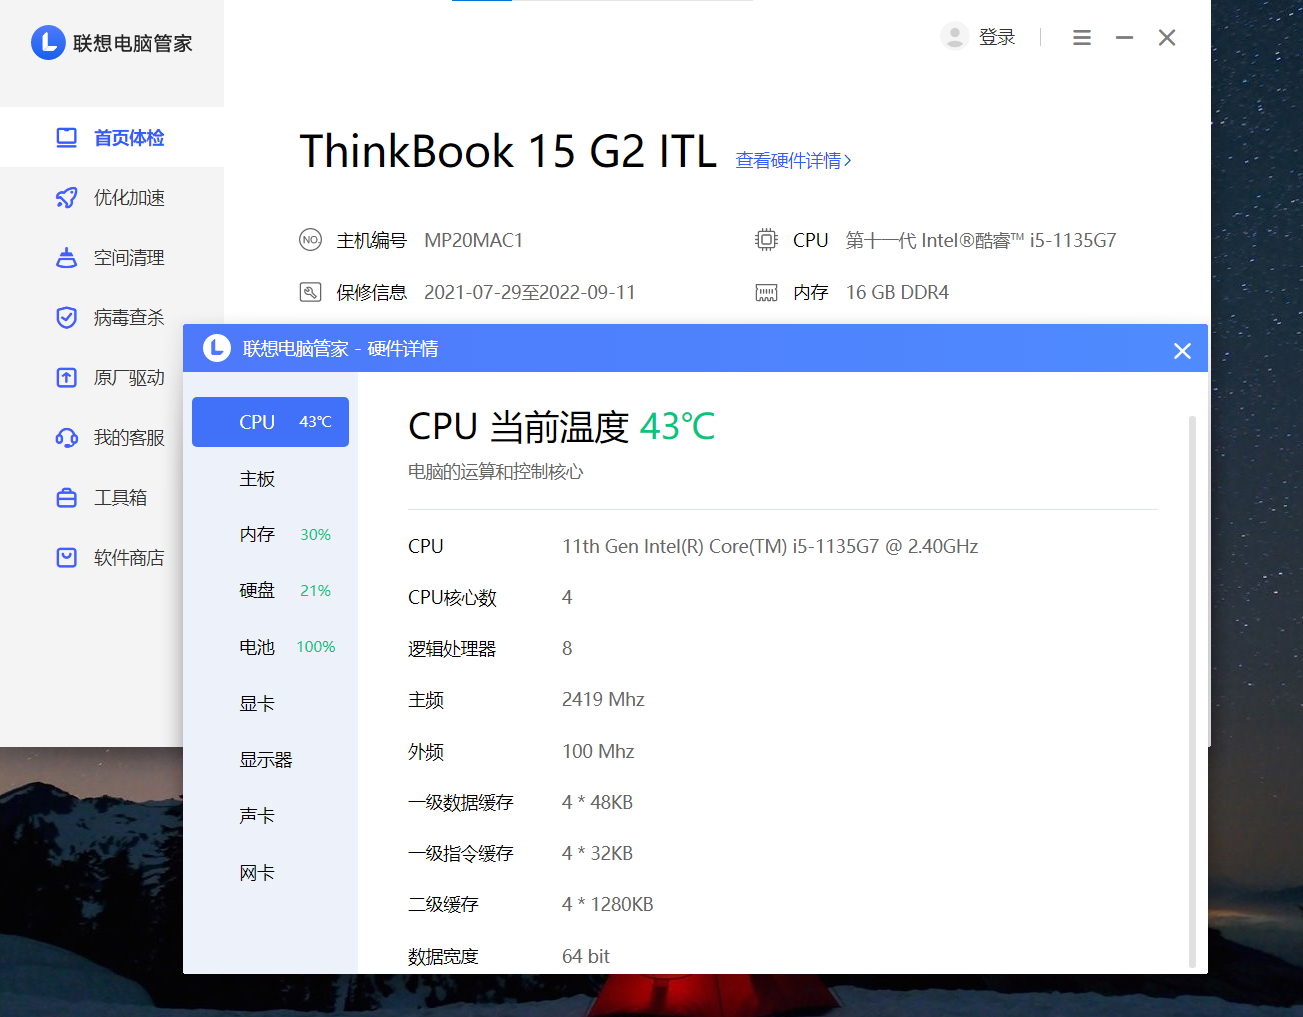Open the 原厂驱动 menu item
1303x1017 pixels.
click(x=92, y=378)
